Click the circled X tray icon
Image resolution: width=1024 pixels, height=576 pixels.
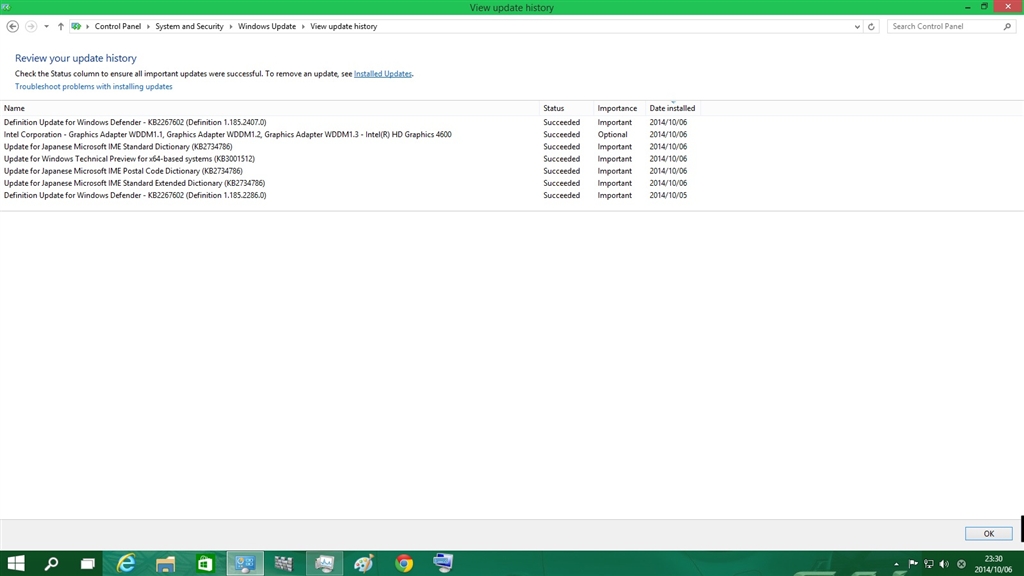(961, 564)
